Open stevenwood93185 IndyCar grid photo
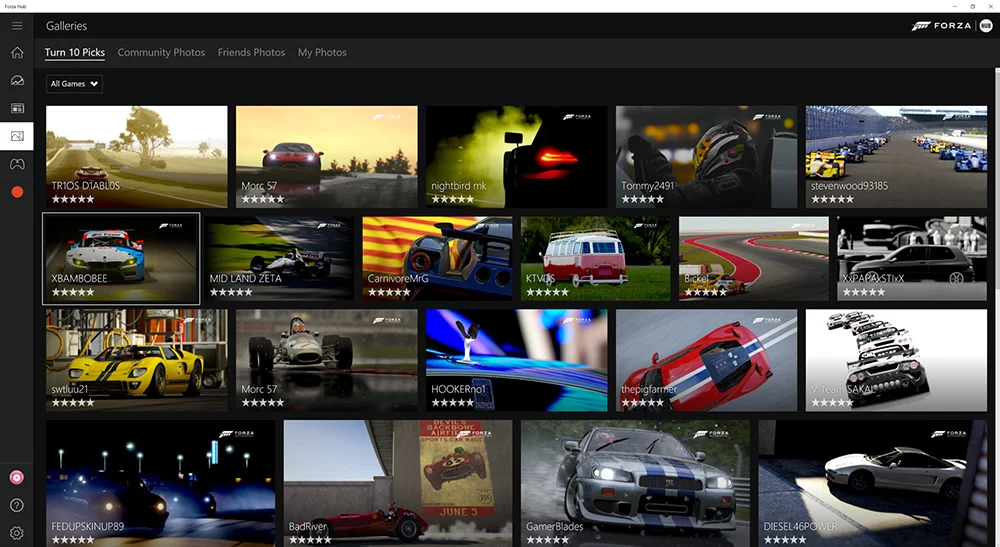The image size is (1000, 547). click(896, 157)
